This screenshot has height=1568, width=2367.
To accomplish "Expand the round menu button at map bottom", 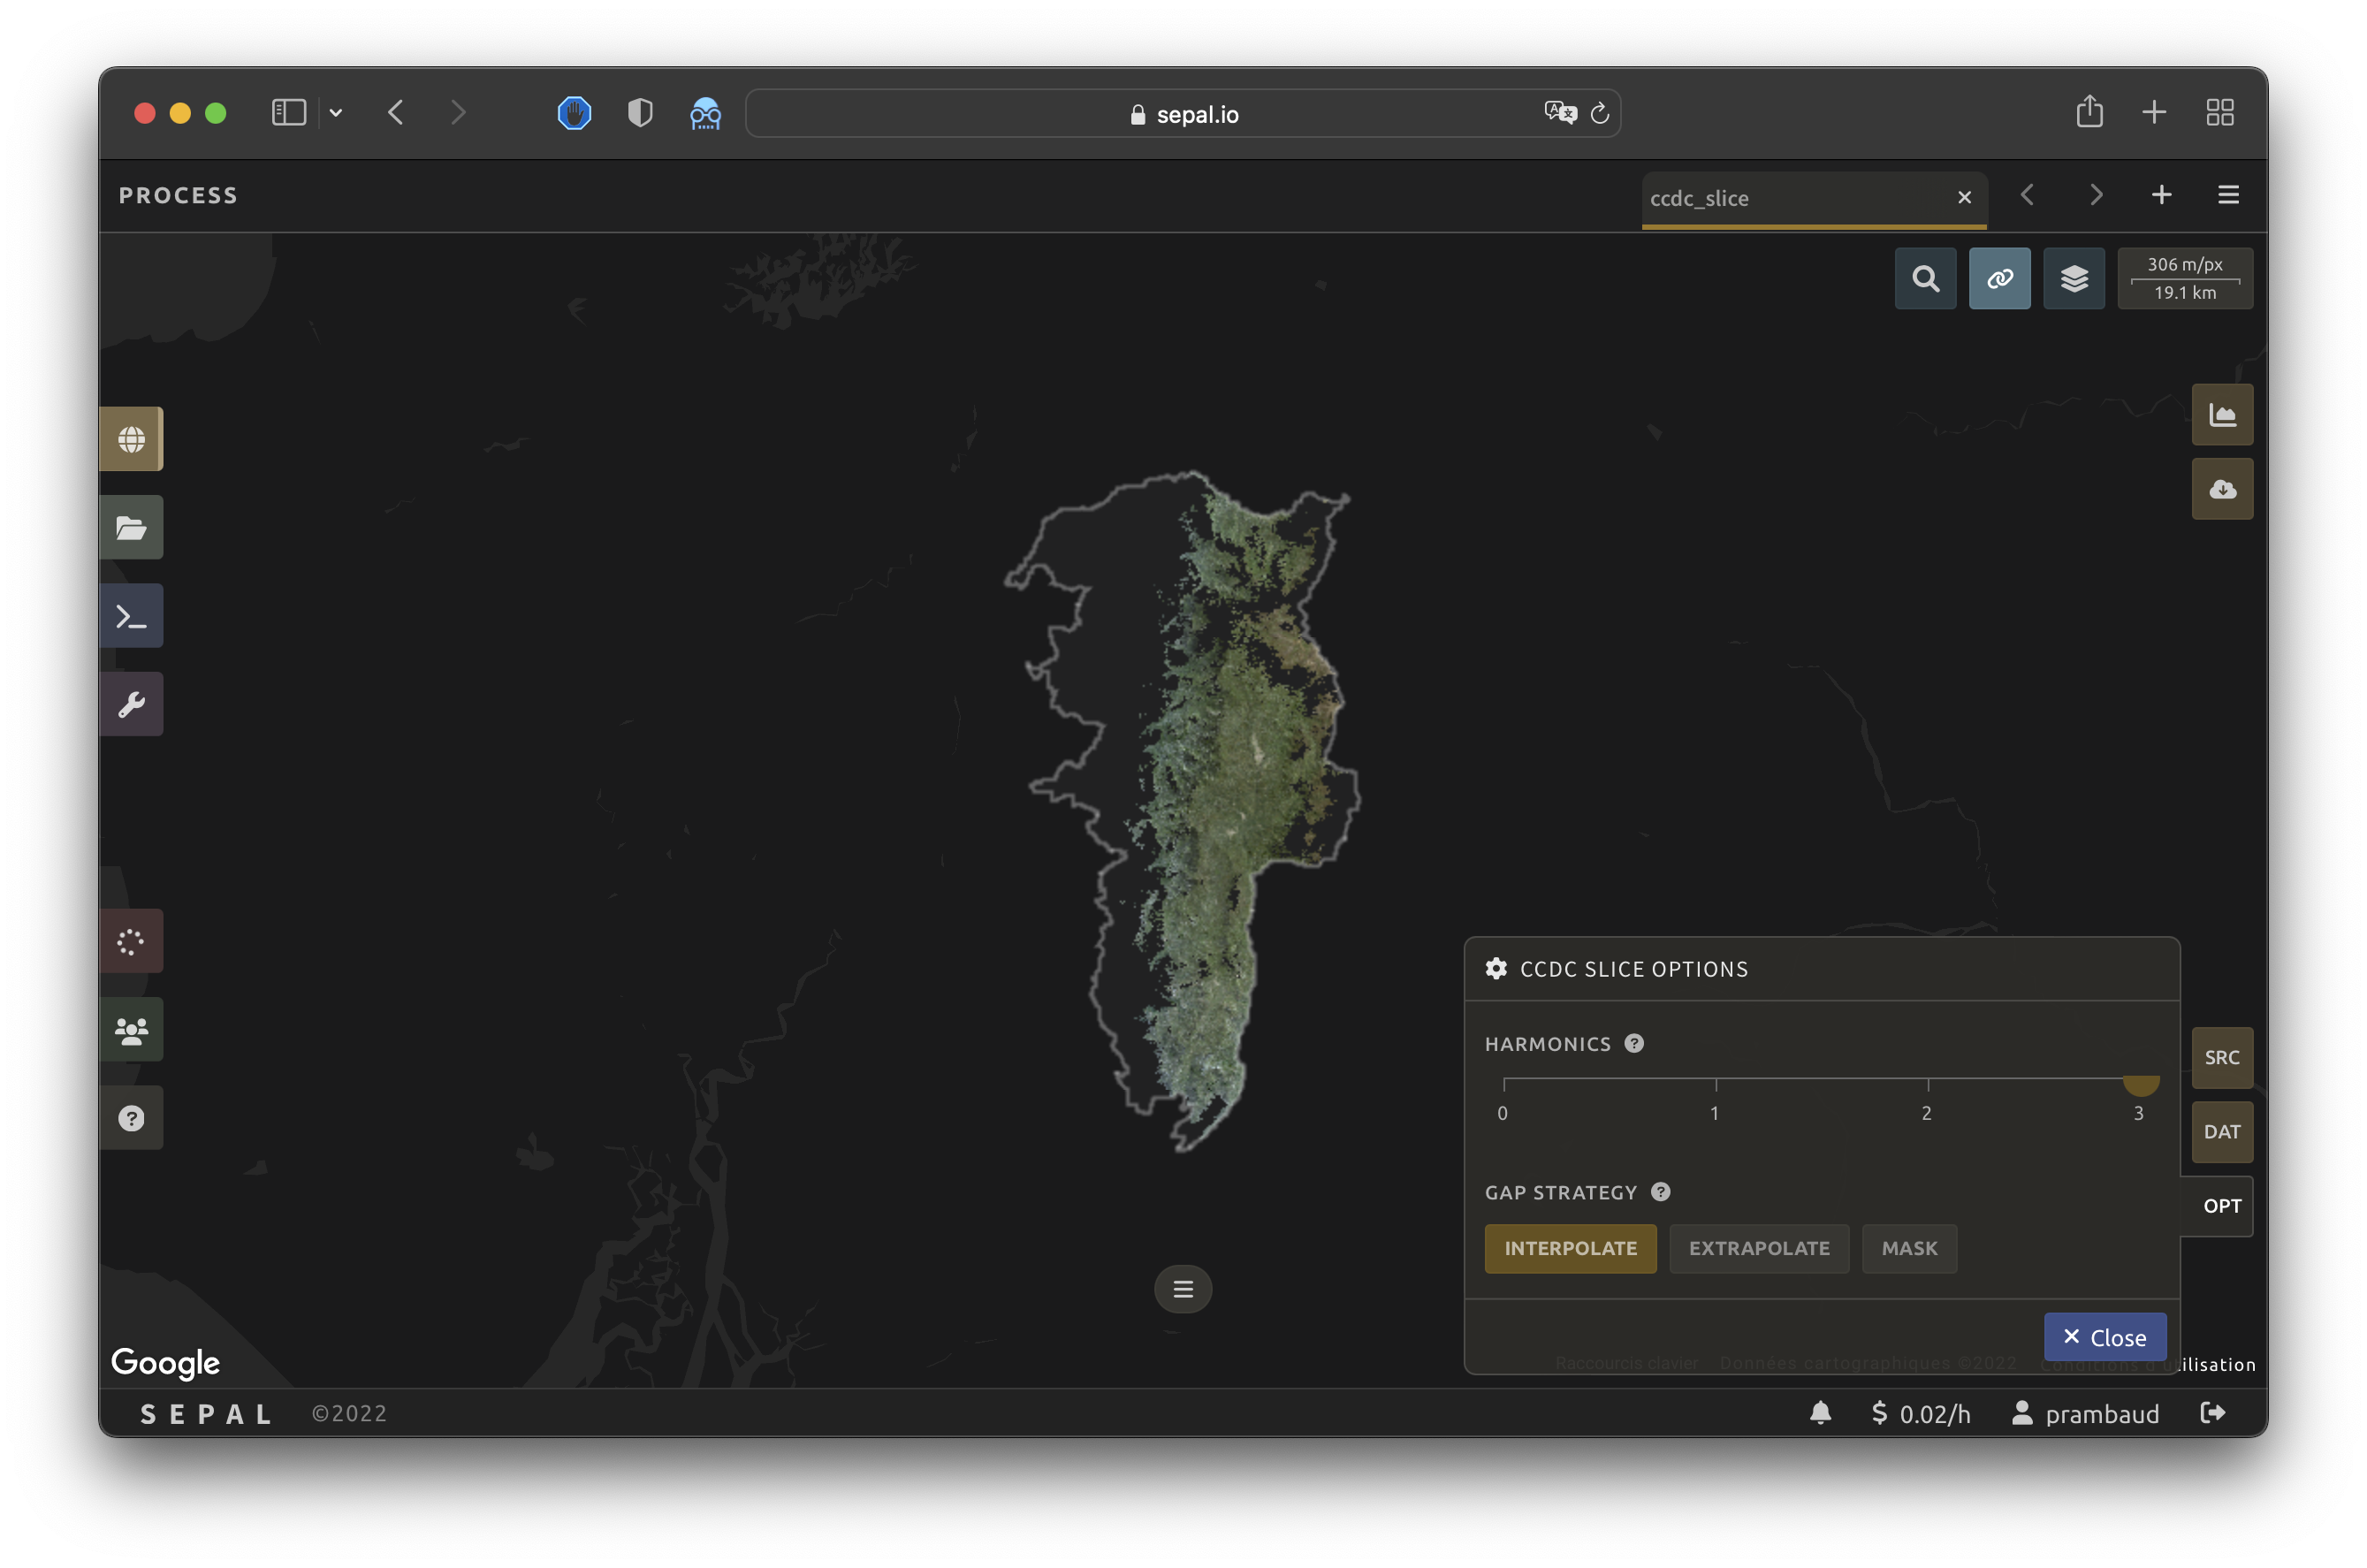I will [x=1183, y=1289].
